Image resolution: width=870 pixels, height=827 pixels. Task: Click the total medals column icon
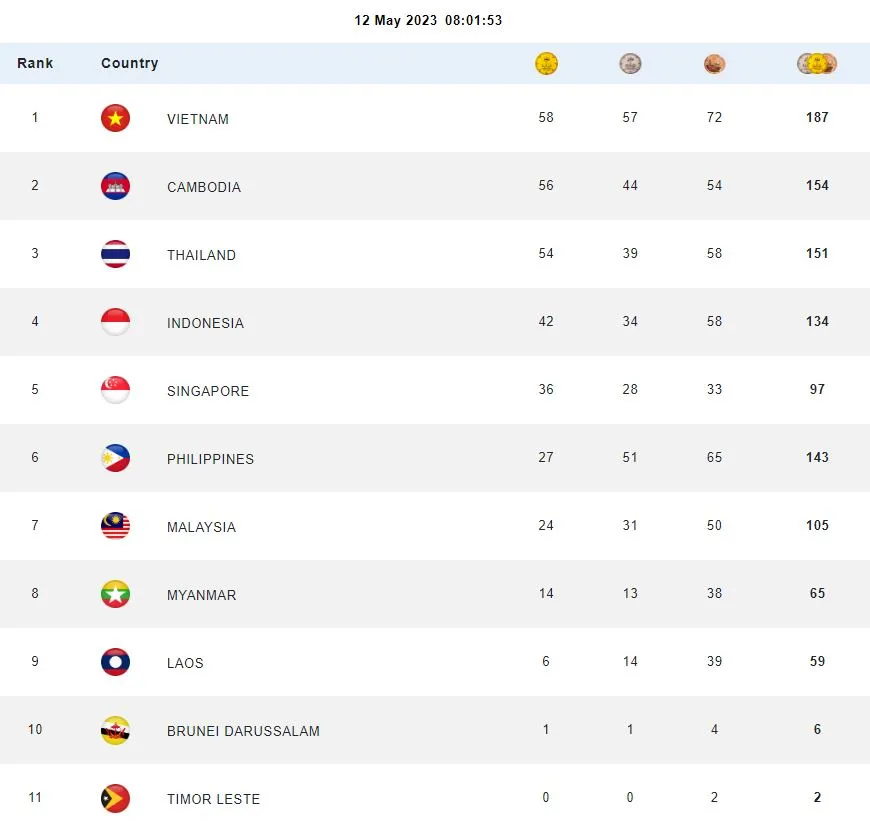tap(817, 64)
